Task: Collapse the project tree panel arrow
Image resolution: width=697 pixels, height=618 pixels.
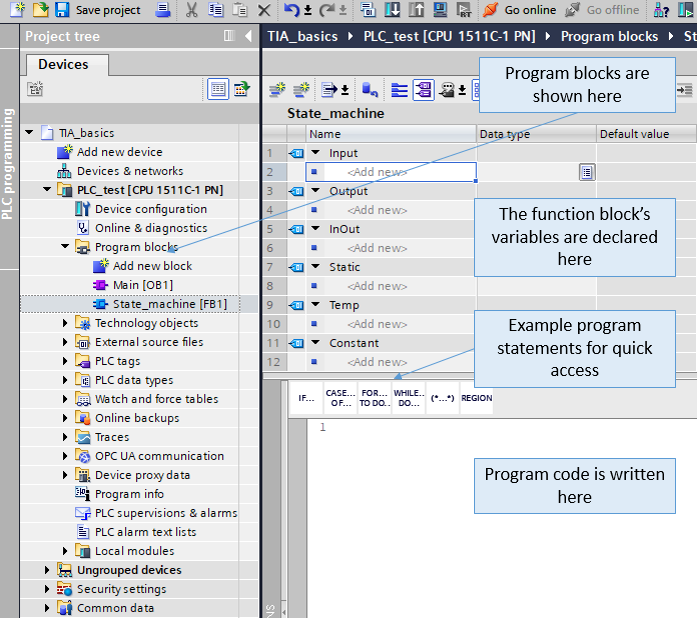Action: 249,36
